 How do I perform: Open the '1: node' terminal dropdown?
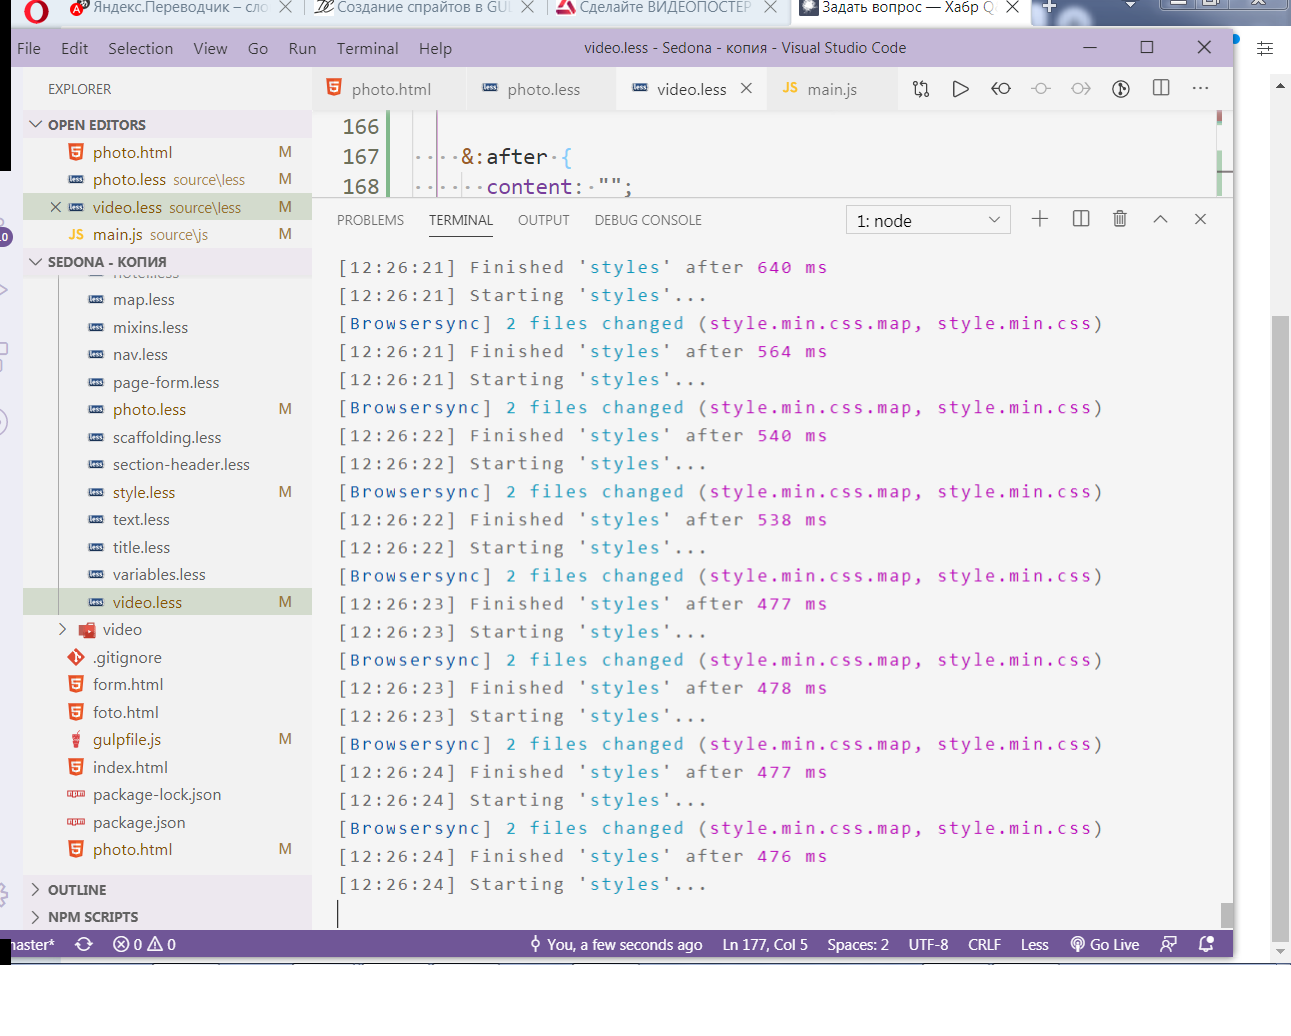(x=928, y=220)
